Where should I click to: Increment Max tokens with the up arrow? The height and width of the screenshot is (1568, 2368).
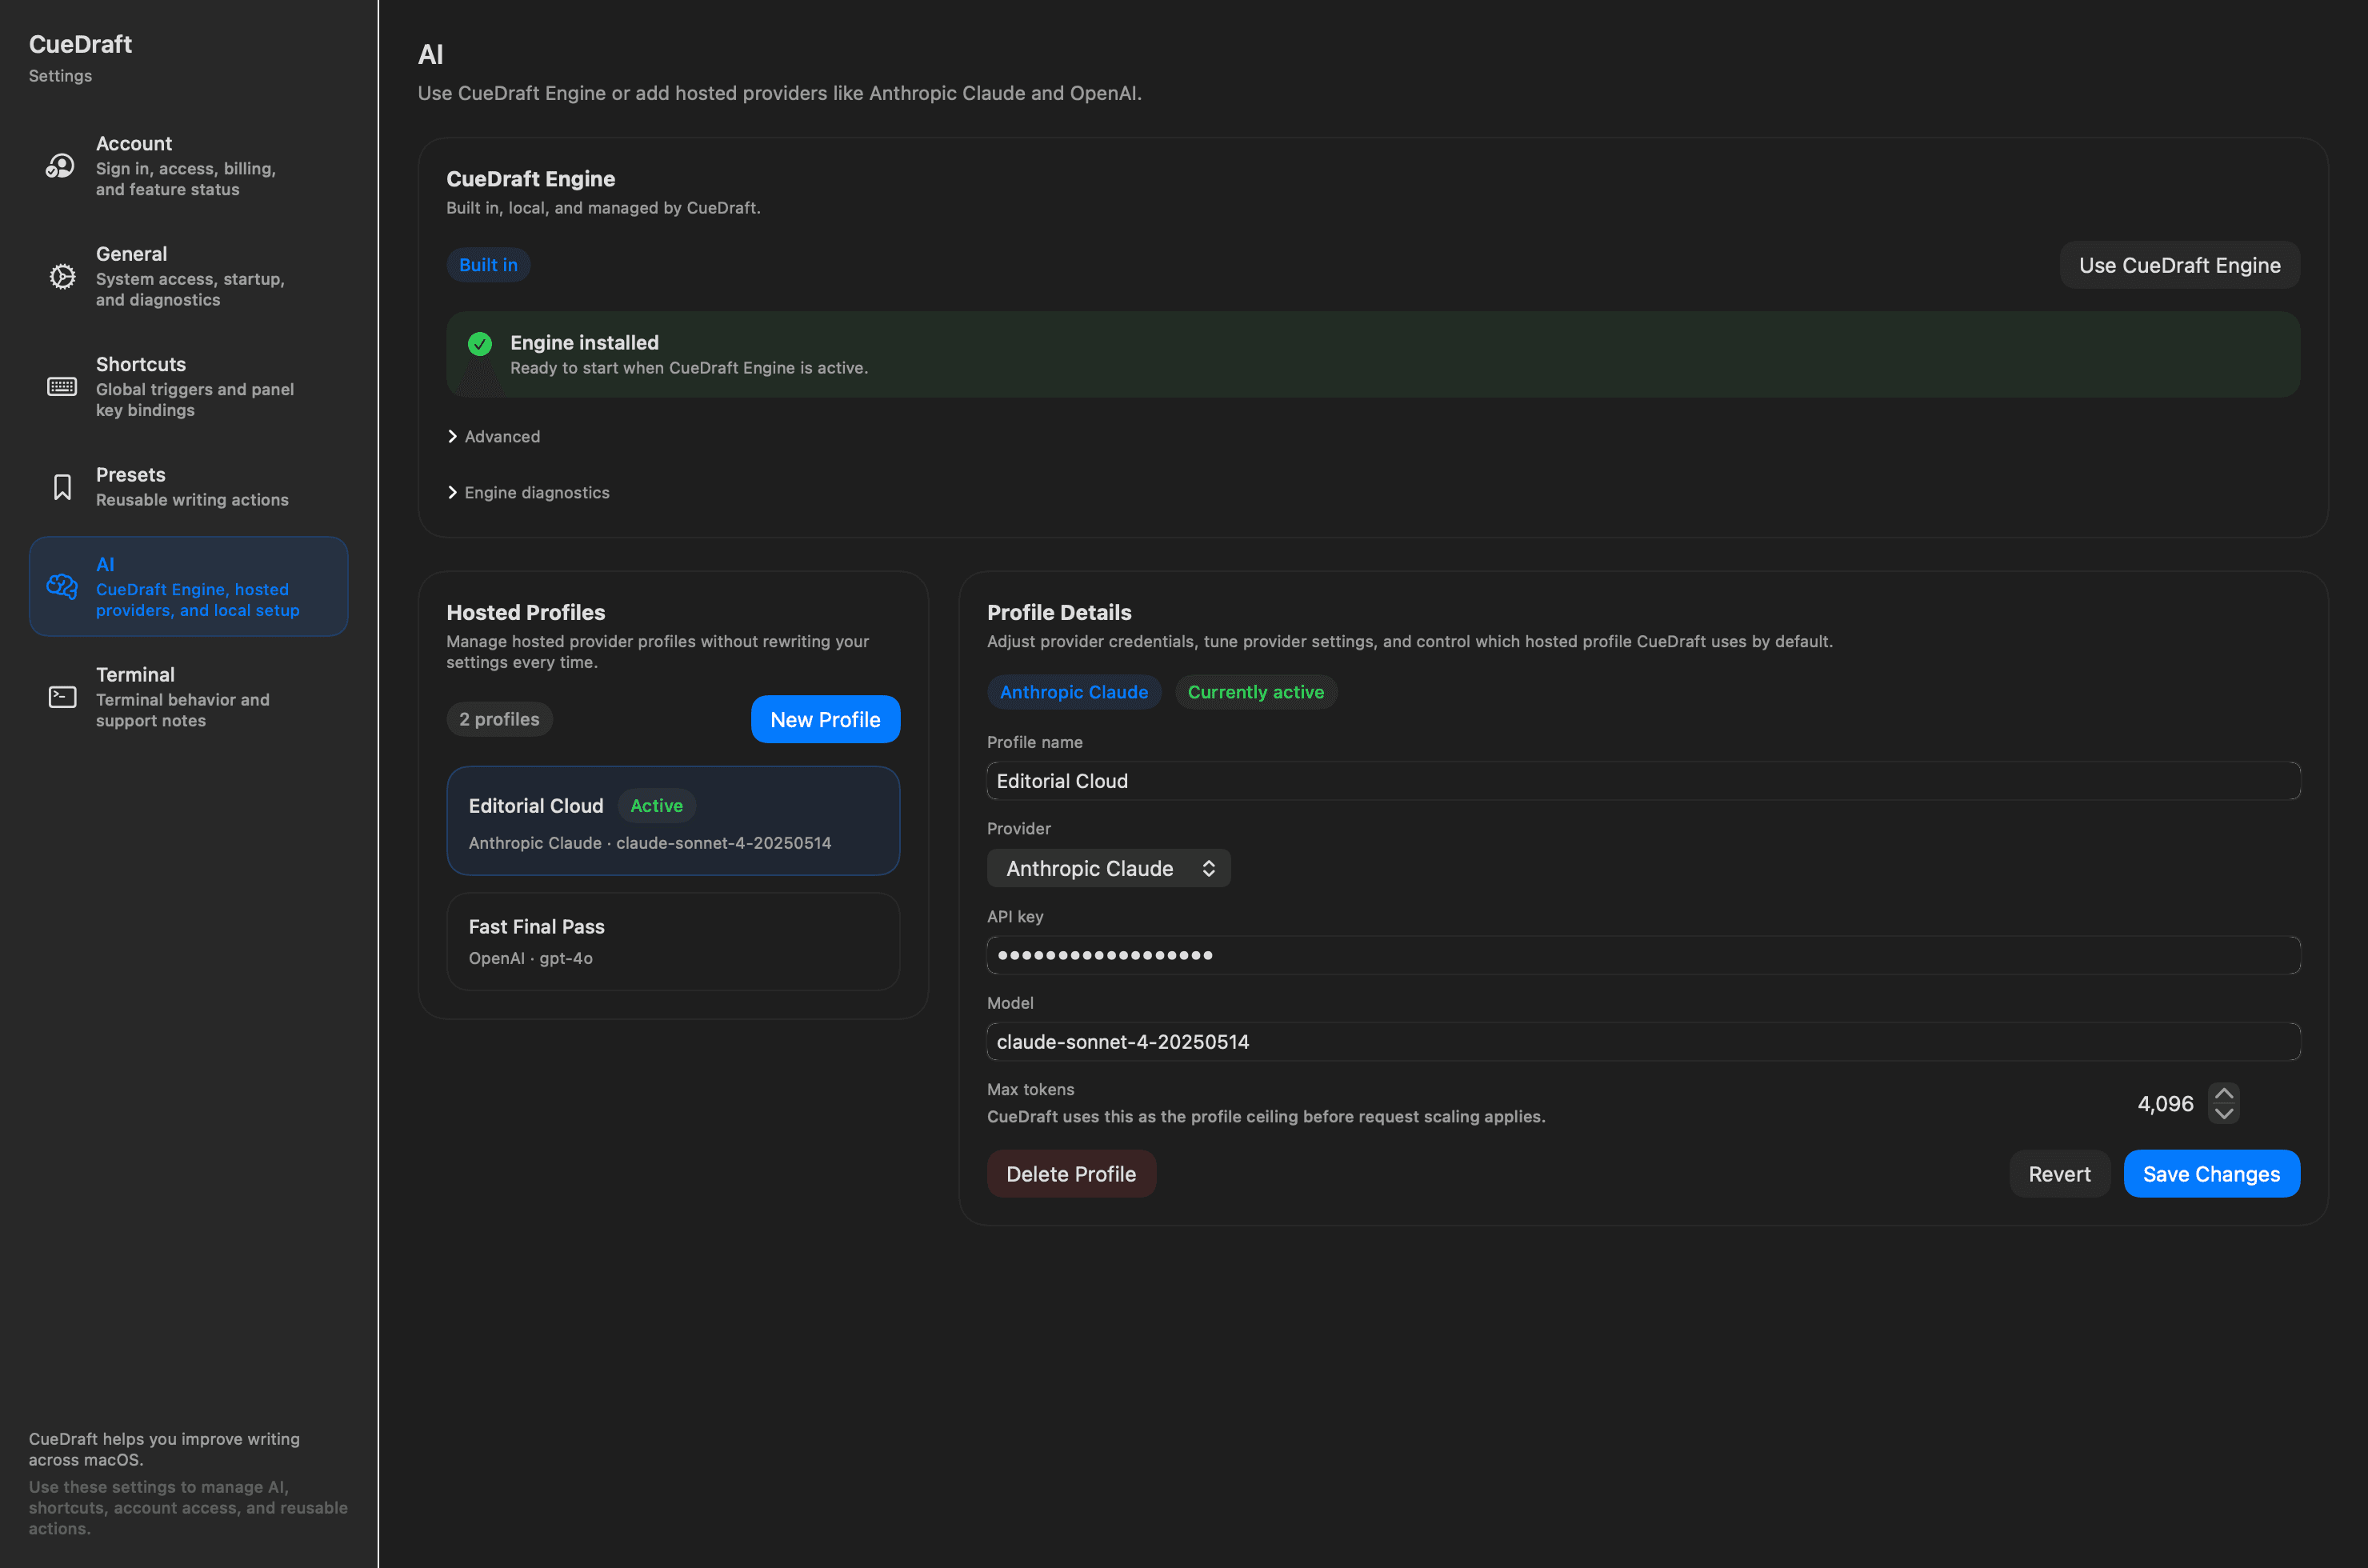pos(2224,1091)
